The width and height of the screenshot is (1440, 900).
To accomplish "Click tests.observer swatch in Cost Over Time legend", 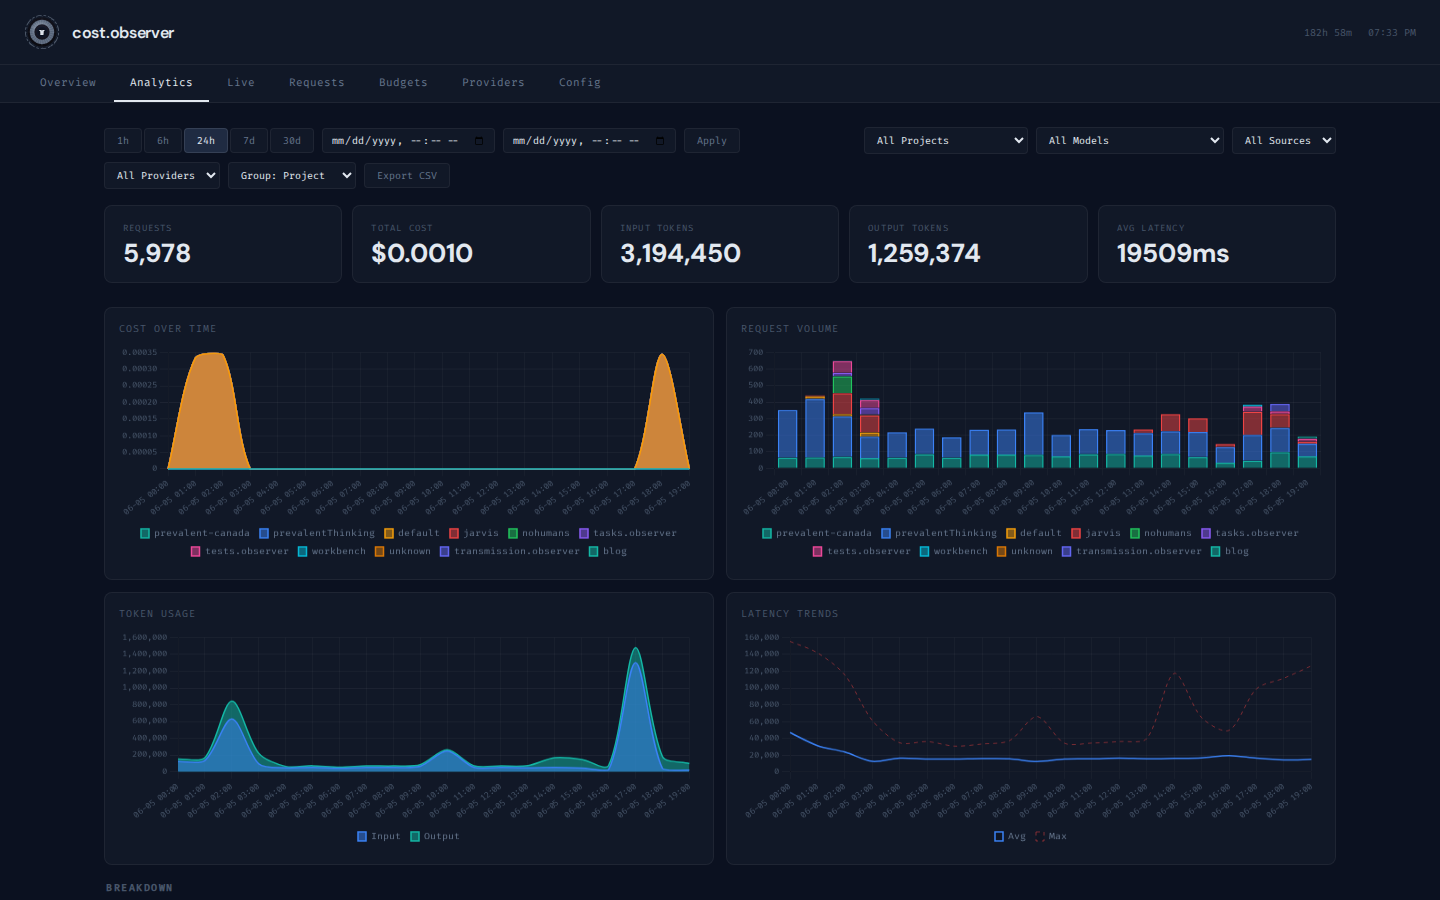I will click(196, 551).
